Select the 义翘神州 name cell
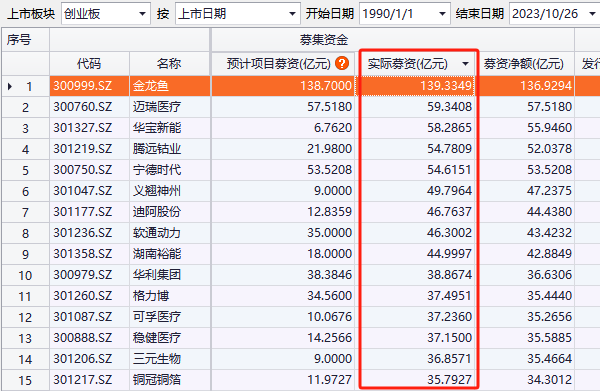This screenshot has height=391, width=600. pos(170,191)
